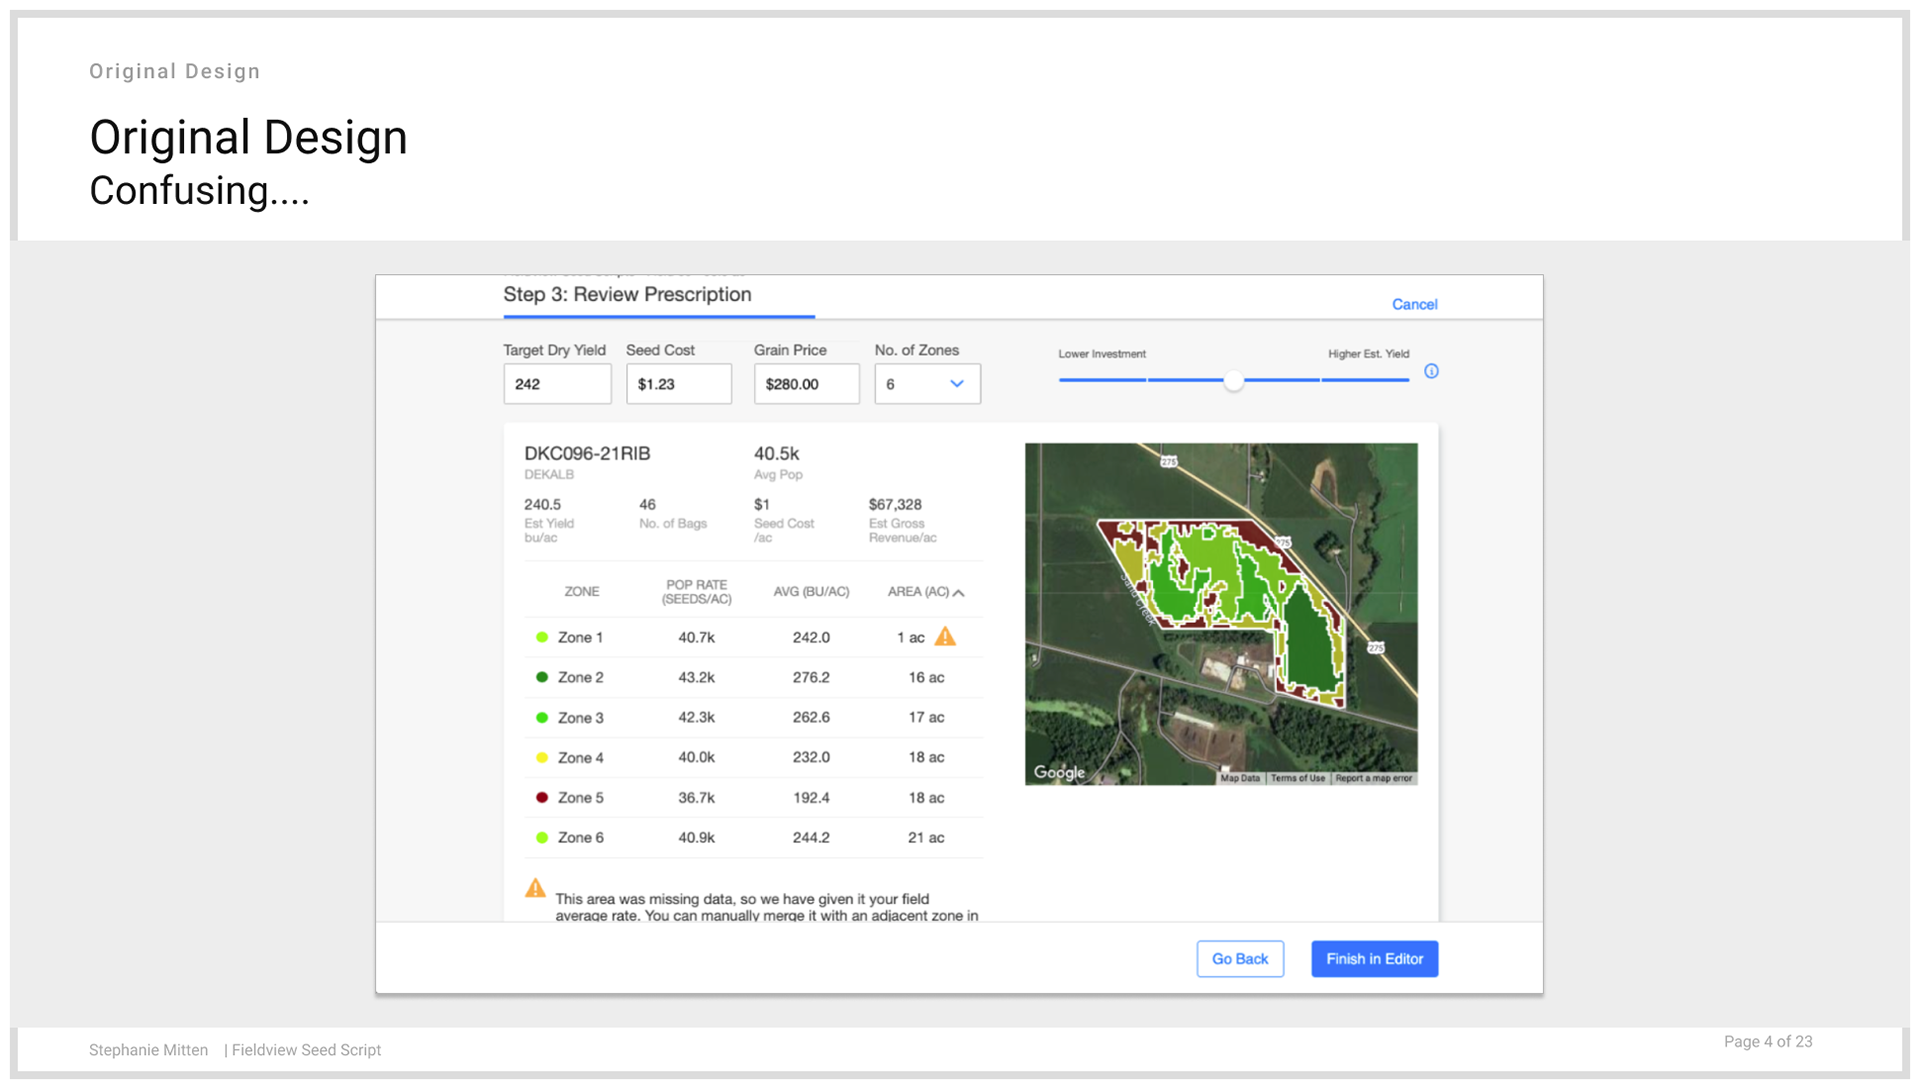Click the info icon beside the slider

coord(1431,371)
